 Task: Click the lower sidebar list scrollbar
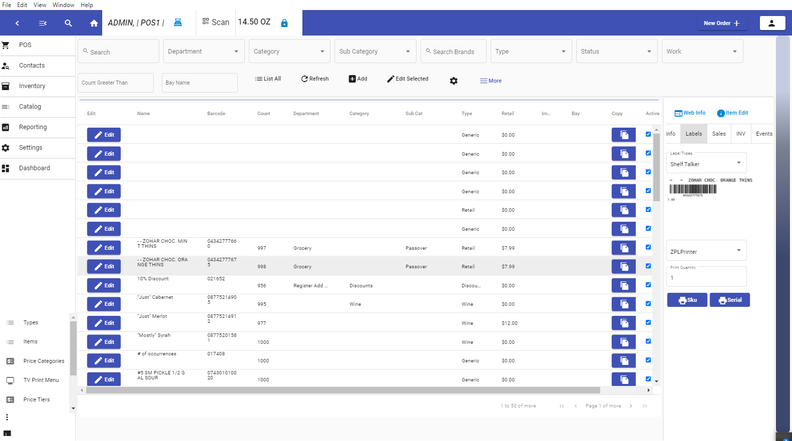tap(73, 349)
